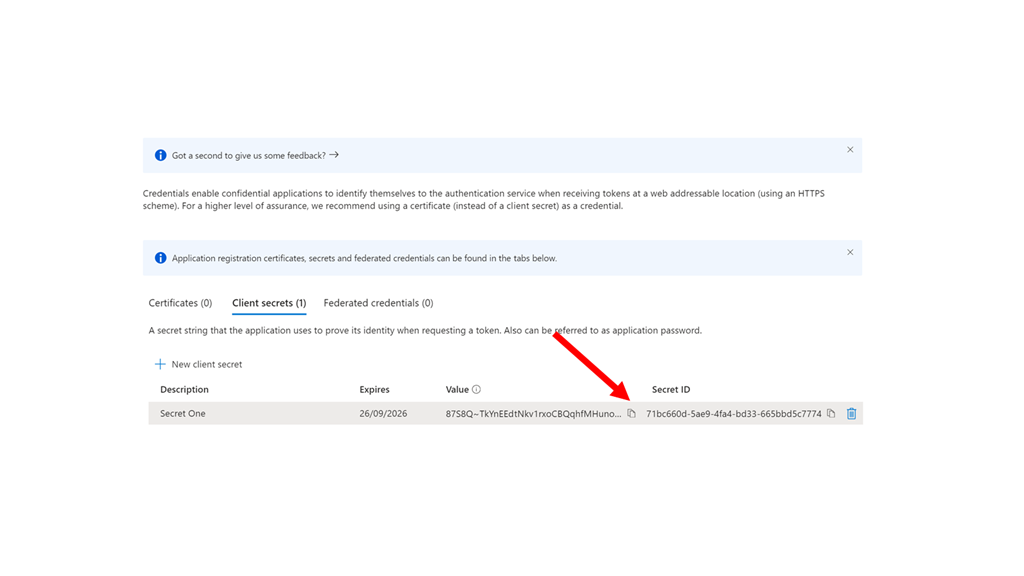Click the 26/09/2026 expiry date cell
1024x576 pixels.
[x=382, y=413]
